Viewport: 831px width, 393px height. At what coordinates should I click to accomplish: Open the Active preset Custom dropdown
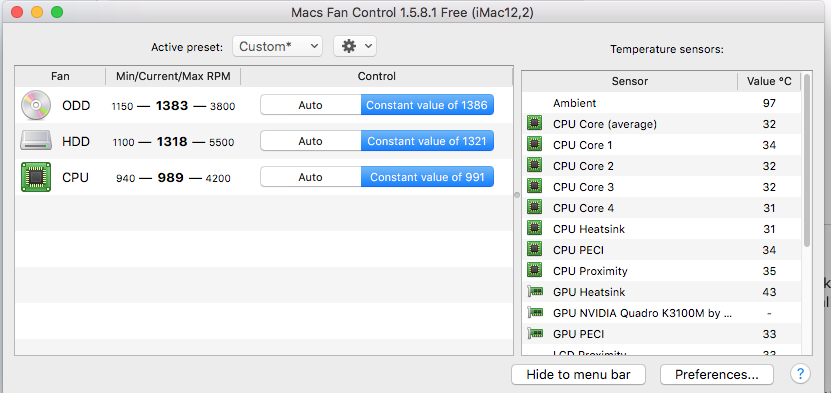coord(277,46)
